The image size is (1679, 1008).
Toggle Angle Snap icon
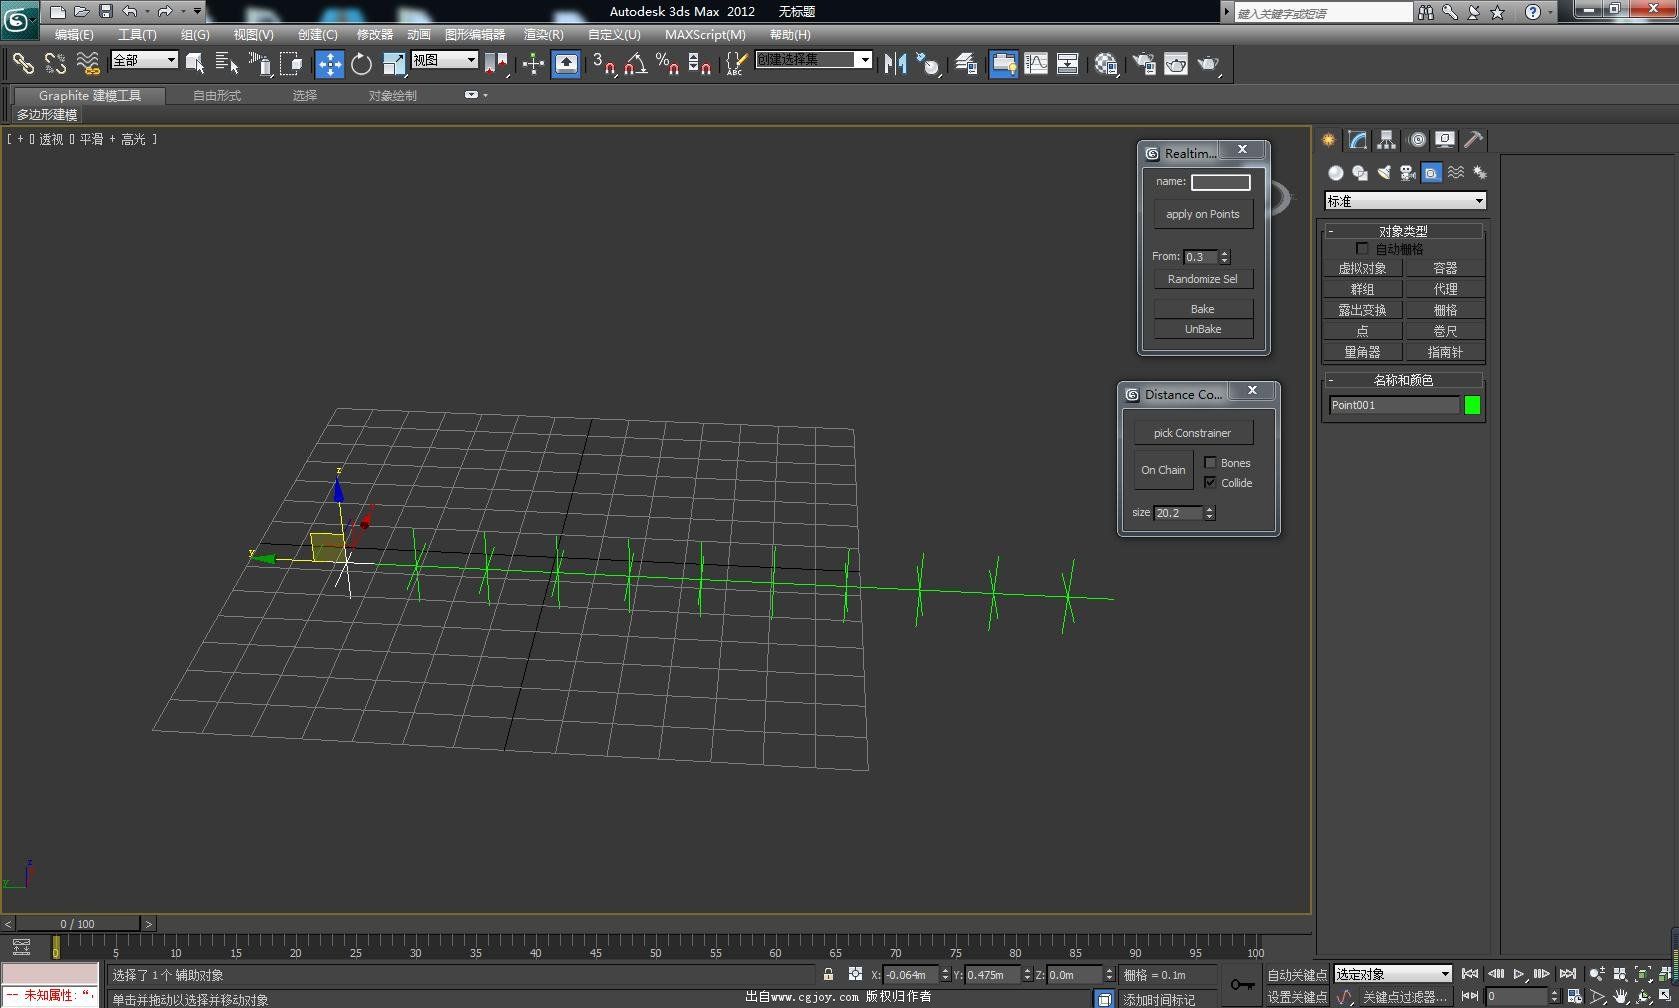tap(635, 64)
